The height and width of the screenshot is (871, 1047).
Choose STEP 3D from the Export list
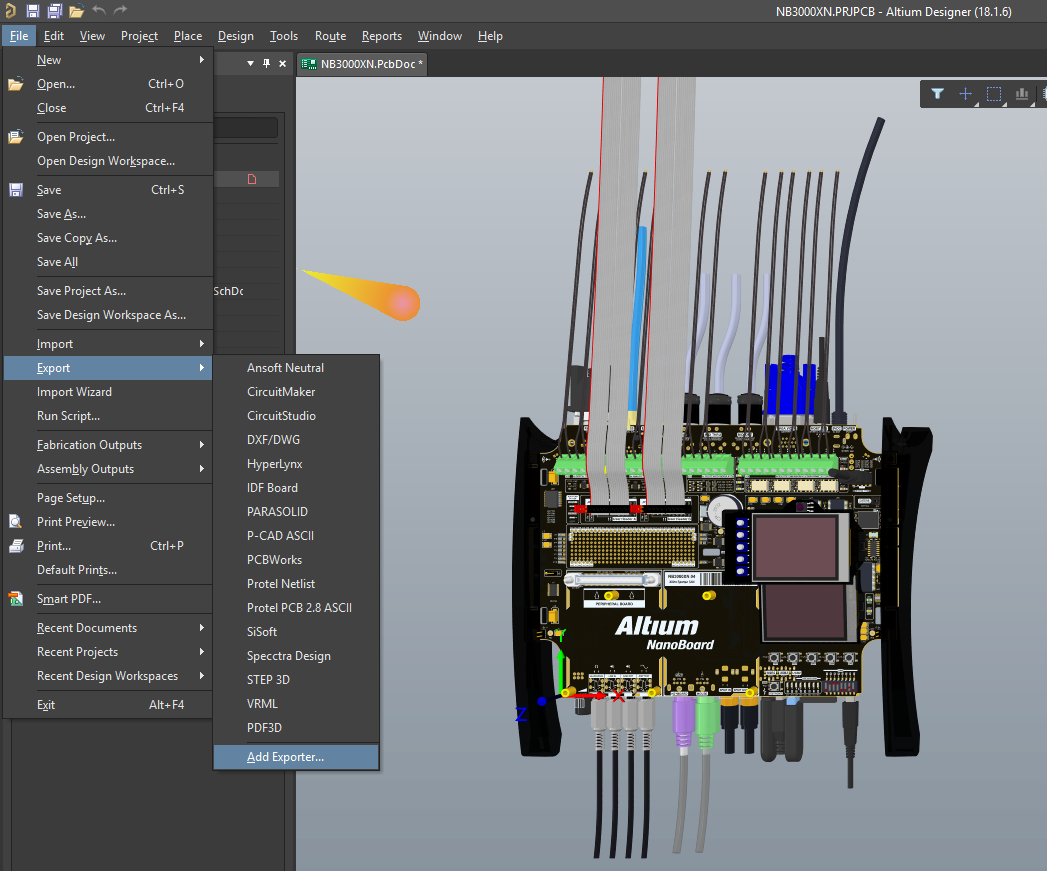[x=268, y=680]
